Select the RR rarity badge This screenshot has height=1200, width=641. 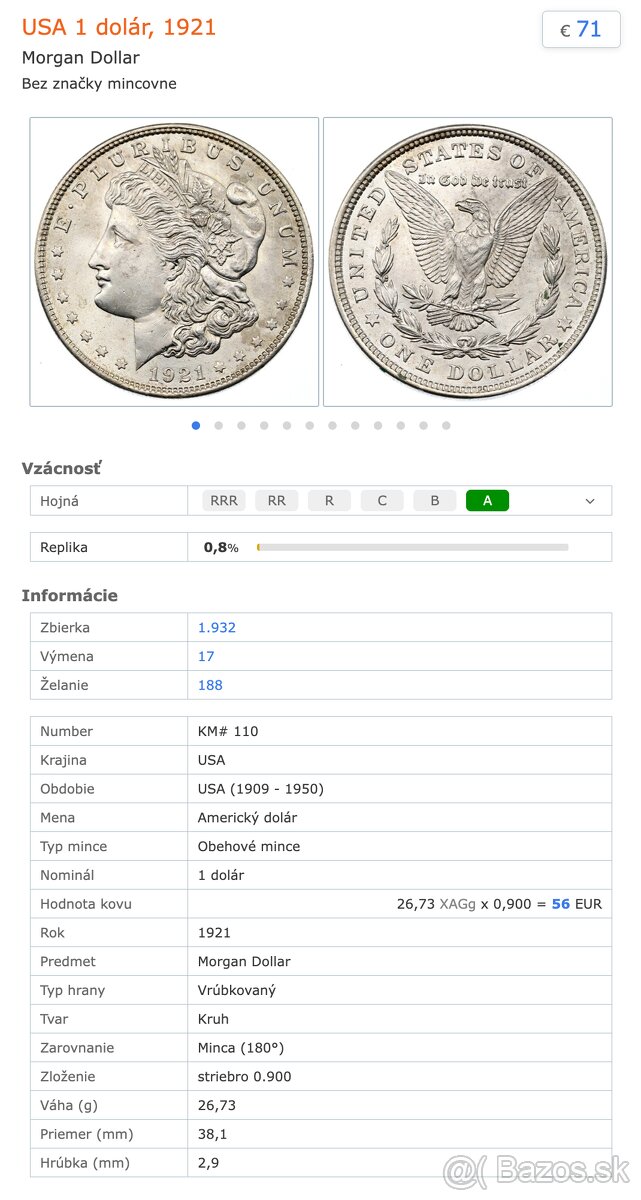click(x=277, y=501)
